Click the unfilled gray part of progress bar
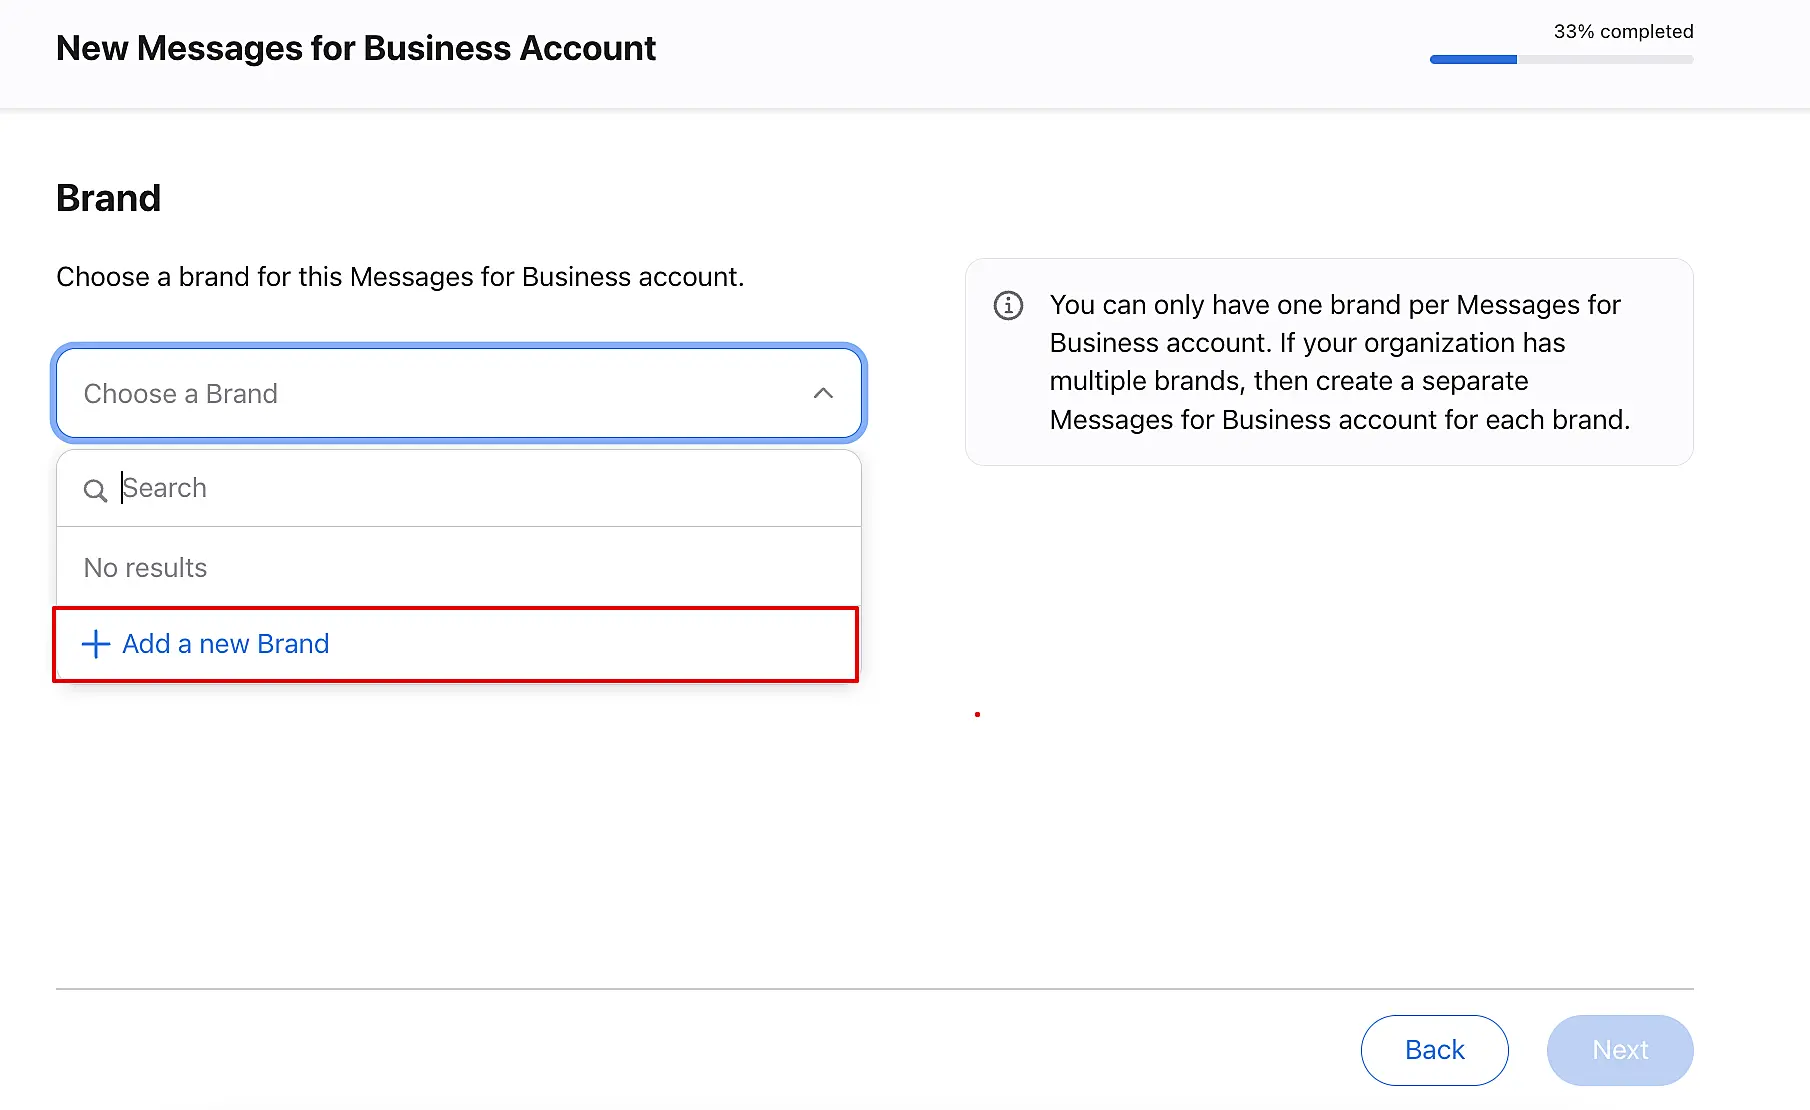The height and width of the screenshot is (1110, 1810). [1605, 60]
